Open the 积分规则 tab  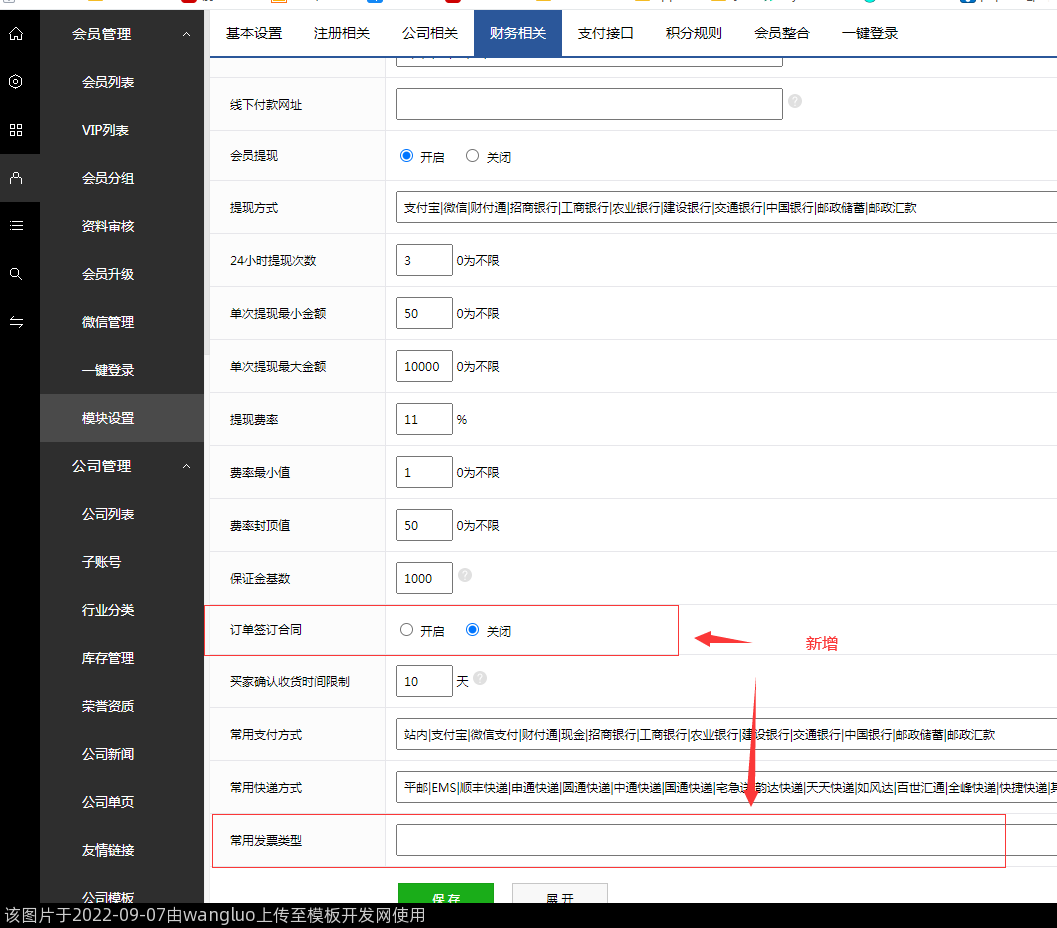pyautogui.click(x=693, y=33)
